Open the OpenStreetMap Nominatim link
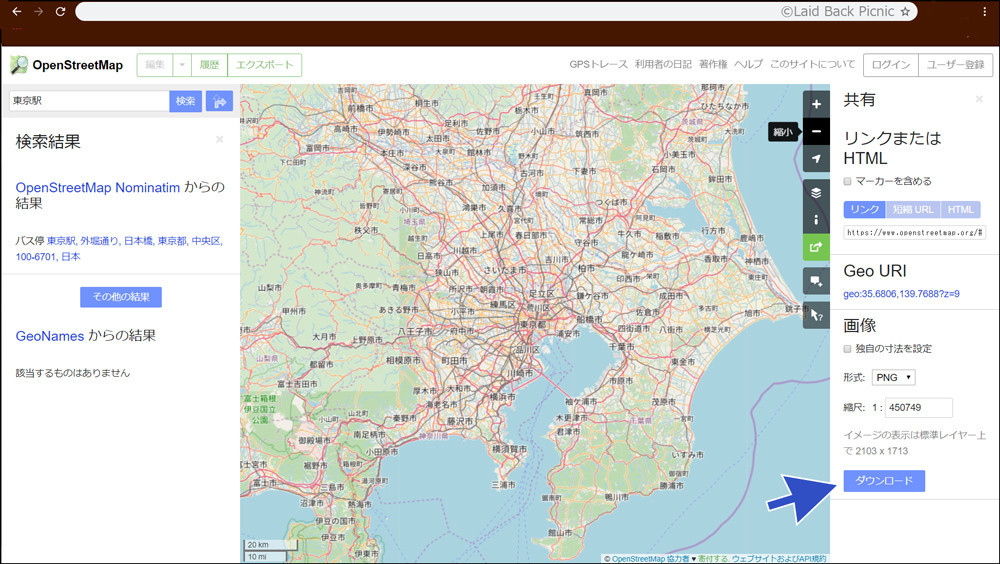The width and height of the screenshot is (1000, 564). 98,188
